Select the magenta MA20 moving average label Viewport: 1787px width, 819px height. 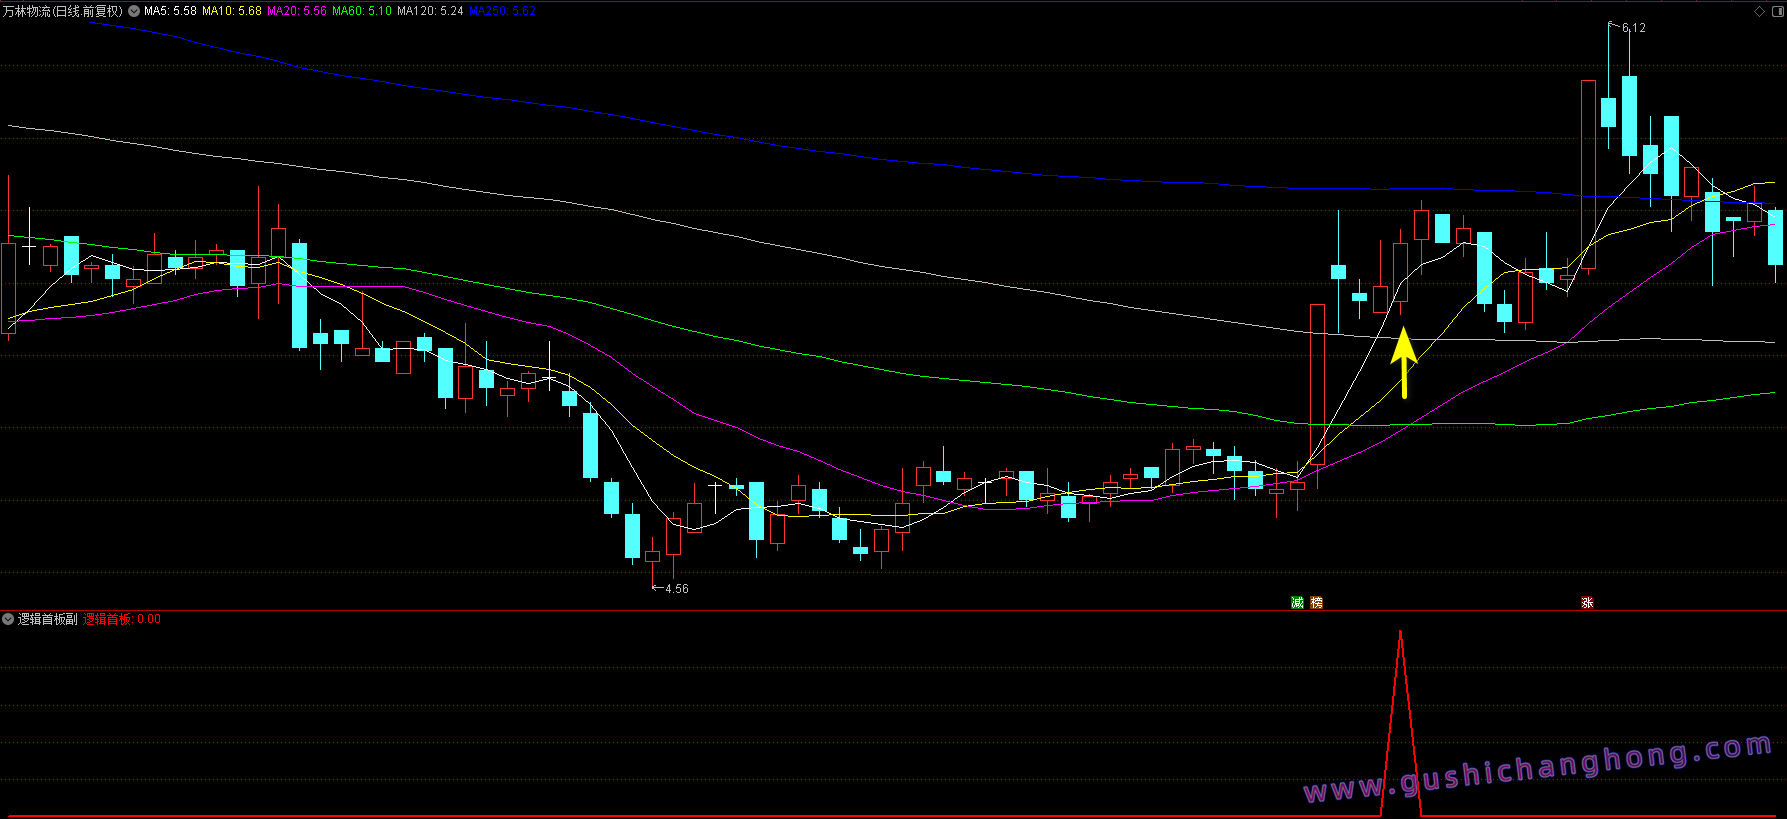point(296,11)
